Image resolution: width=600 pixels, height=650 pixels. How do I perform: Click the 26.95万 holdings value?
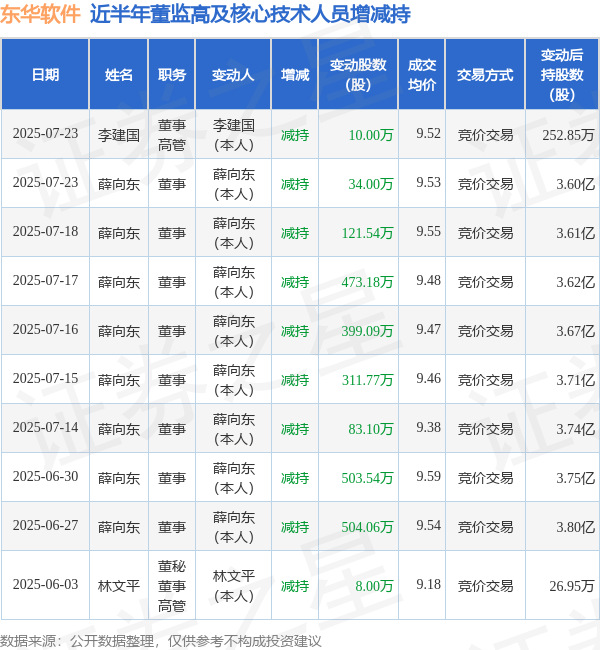point(572,586)
